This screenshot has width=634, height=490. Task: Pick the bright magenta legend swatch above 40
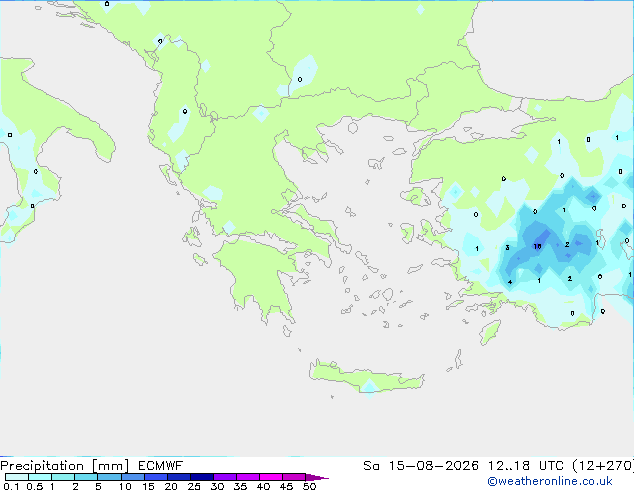[x=271, y=477]
